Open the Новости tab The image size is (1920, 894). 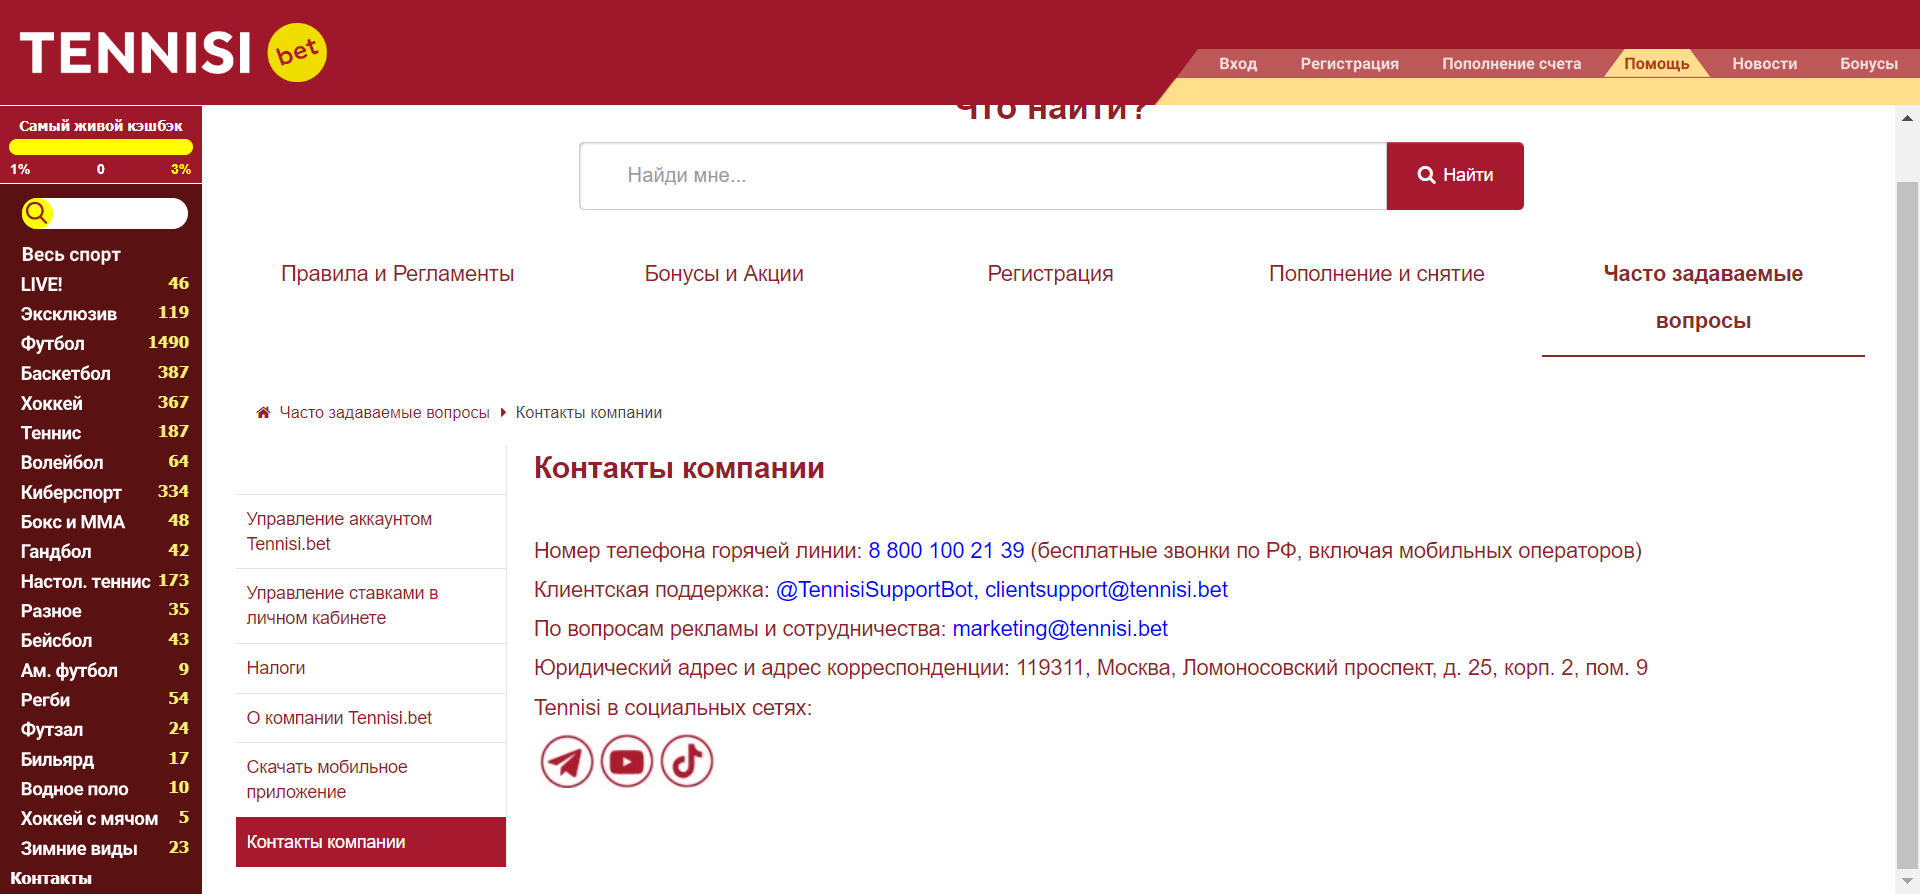point(1764,63)
